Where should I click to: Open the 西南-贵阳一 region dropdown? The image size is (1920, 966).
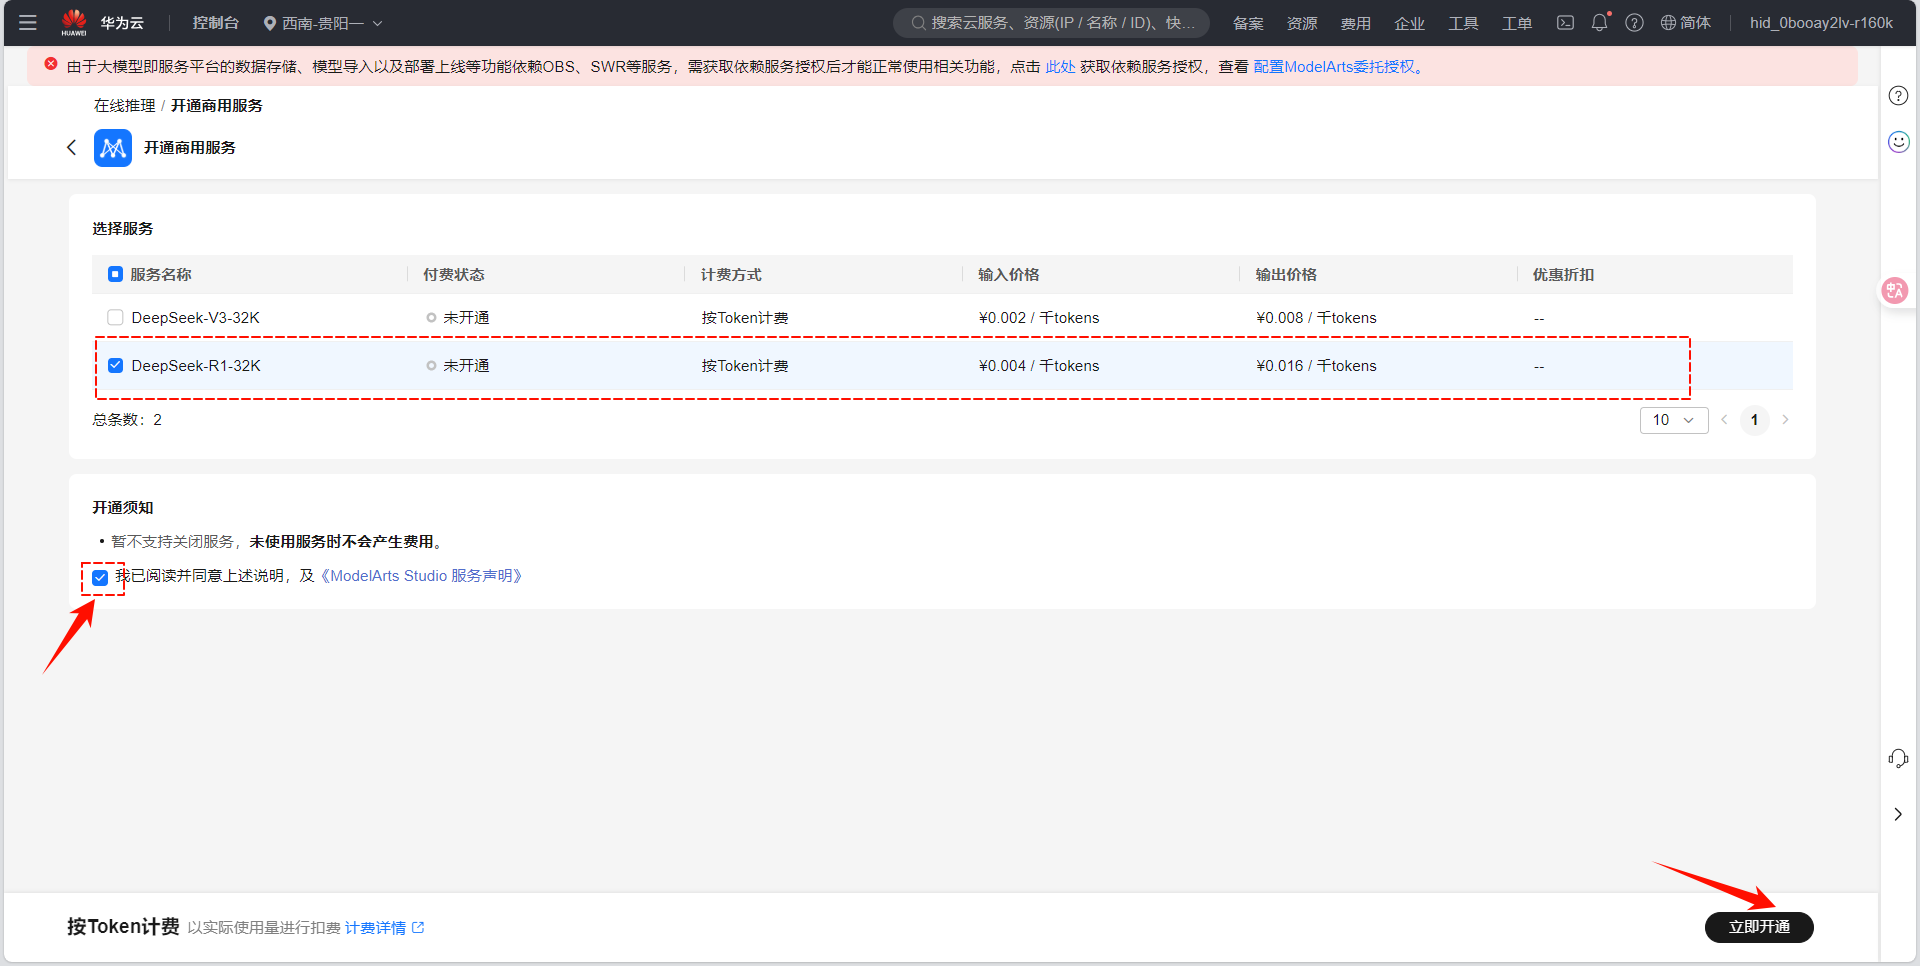pyautogui.click(x=323, y=23)
